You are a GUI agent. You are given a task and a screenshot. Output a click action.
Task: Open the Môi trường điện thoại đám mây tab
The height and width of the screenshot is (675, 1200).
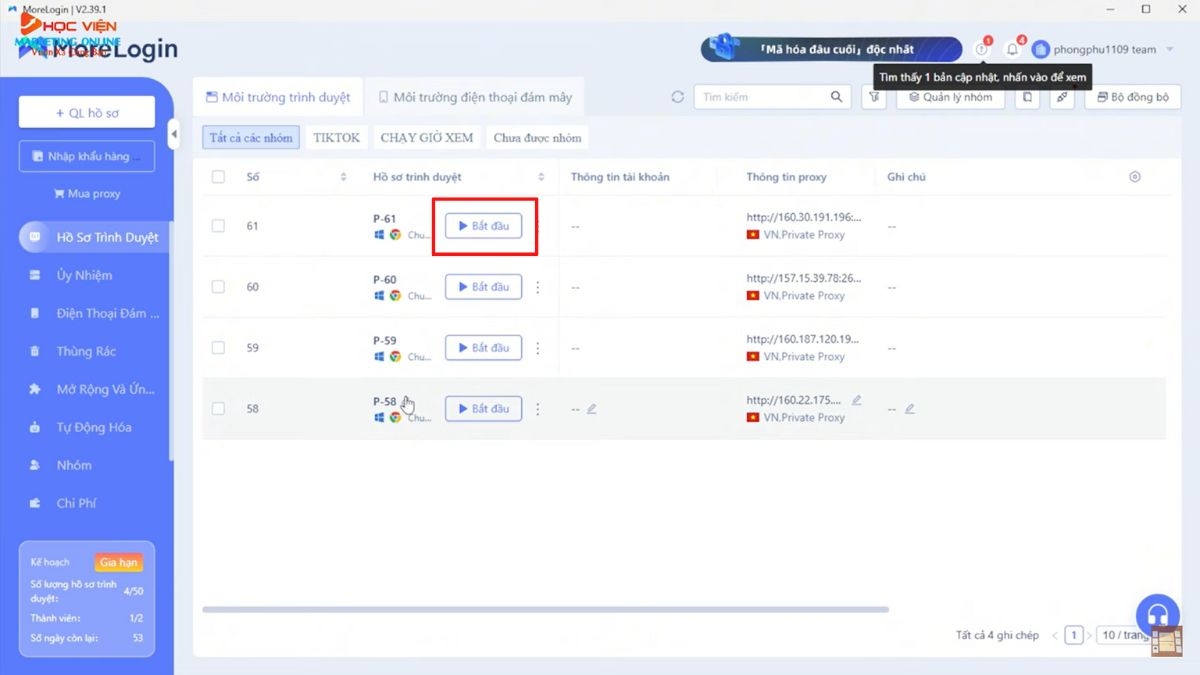tap(475, 97)
